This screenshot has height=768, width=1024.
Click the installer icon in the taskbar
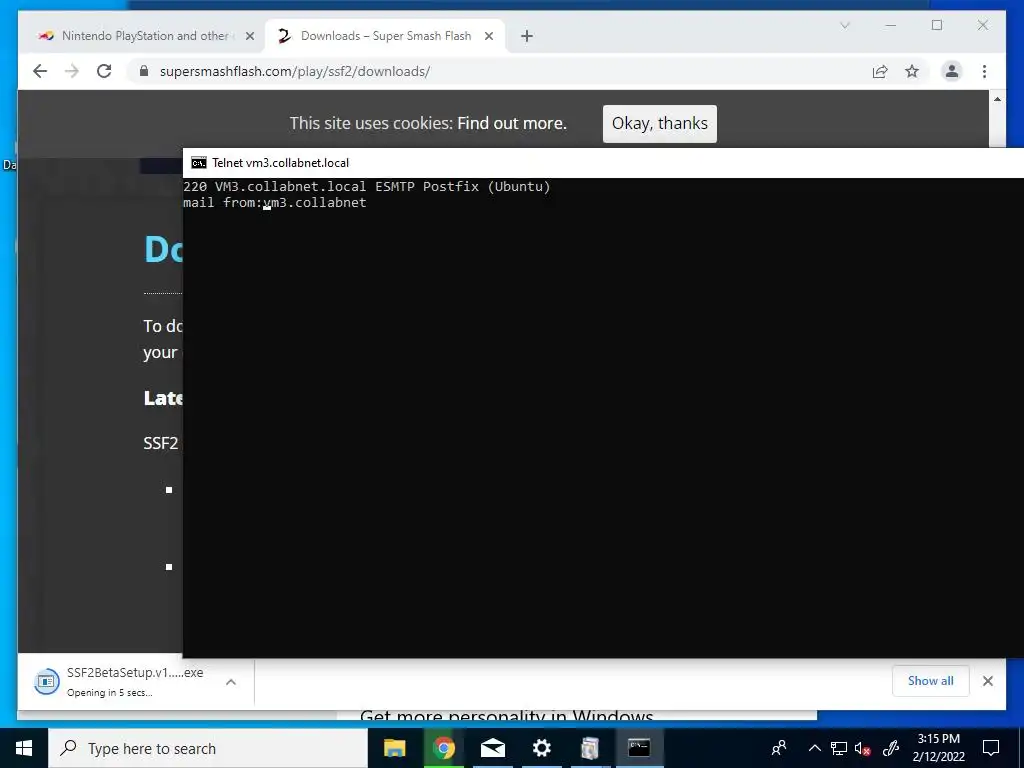(590, 748)
